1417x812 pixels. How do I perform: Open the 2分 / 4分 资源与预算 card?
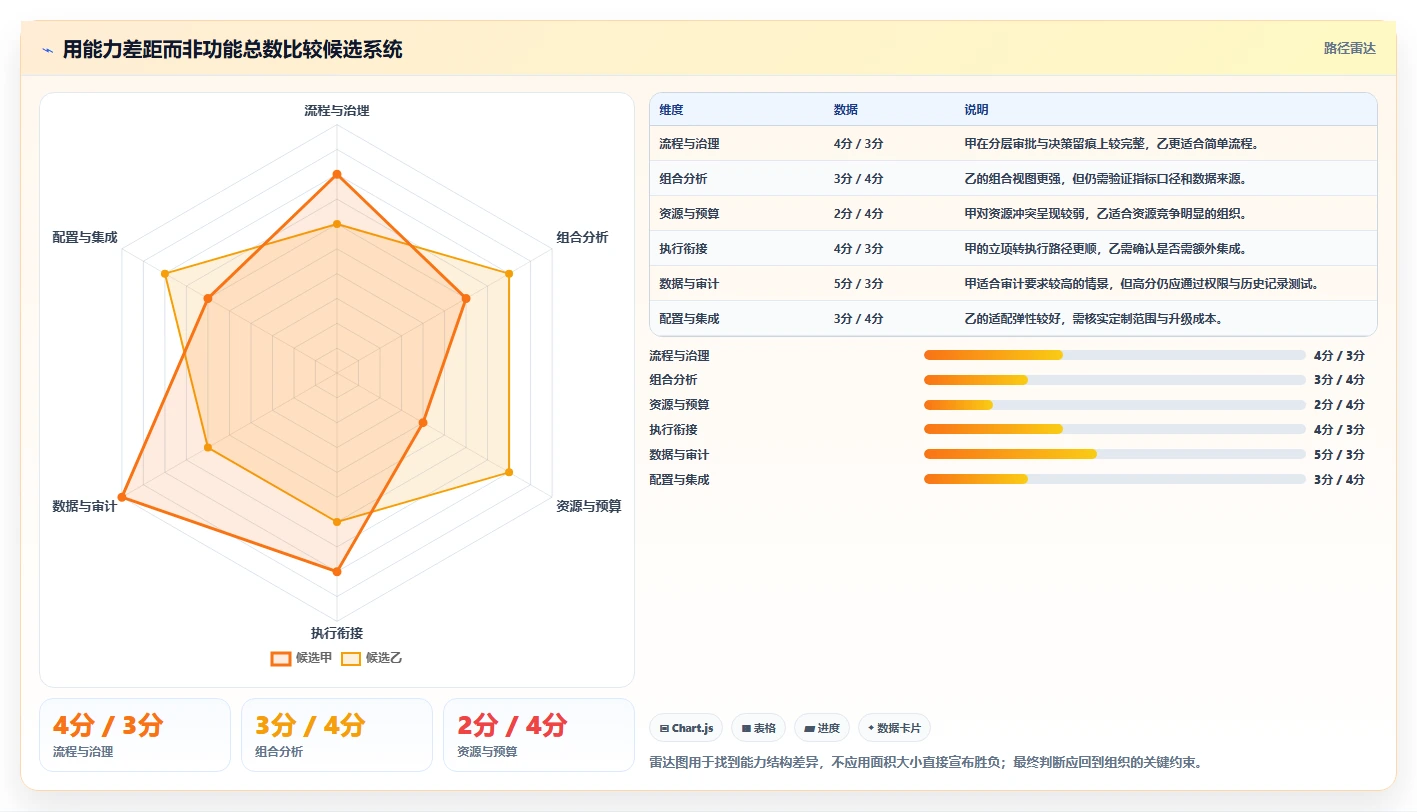[539, 735]
